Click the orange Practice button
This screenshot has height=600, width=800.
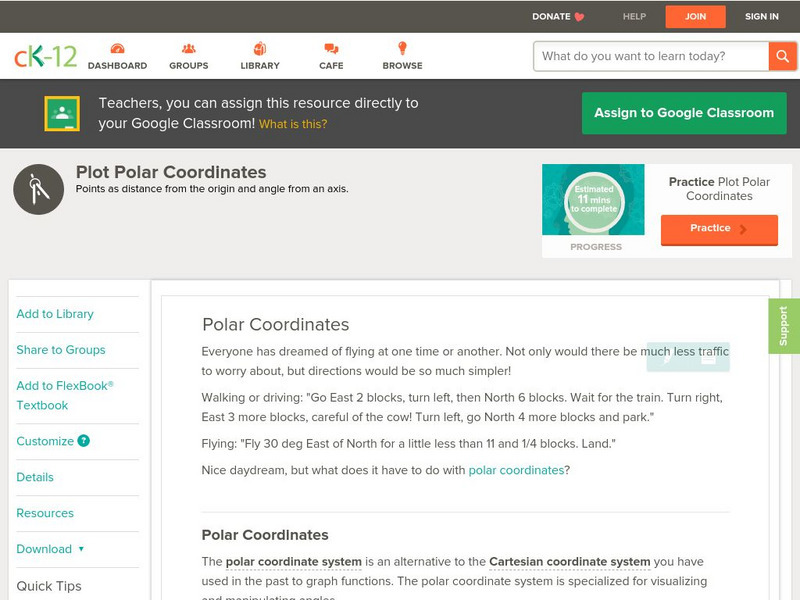(x=719, y=230)
